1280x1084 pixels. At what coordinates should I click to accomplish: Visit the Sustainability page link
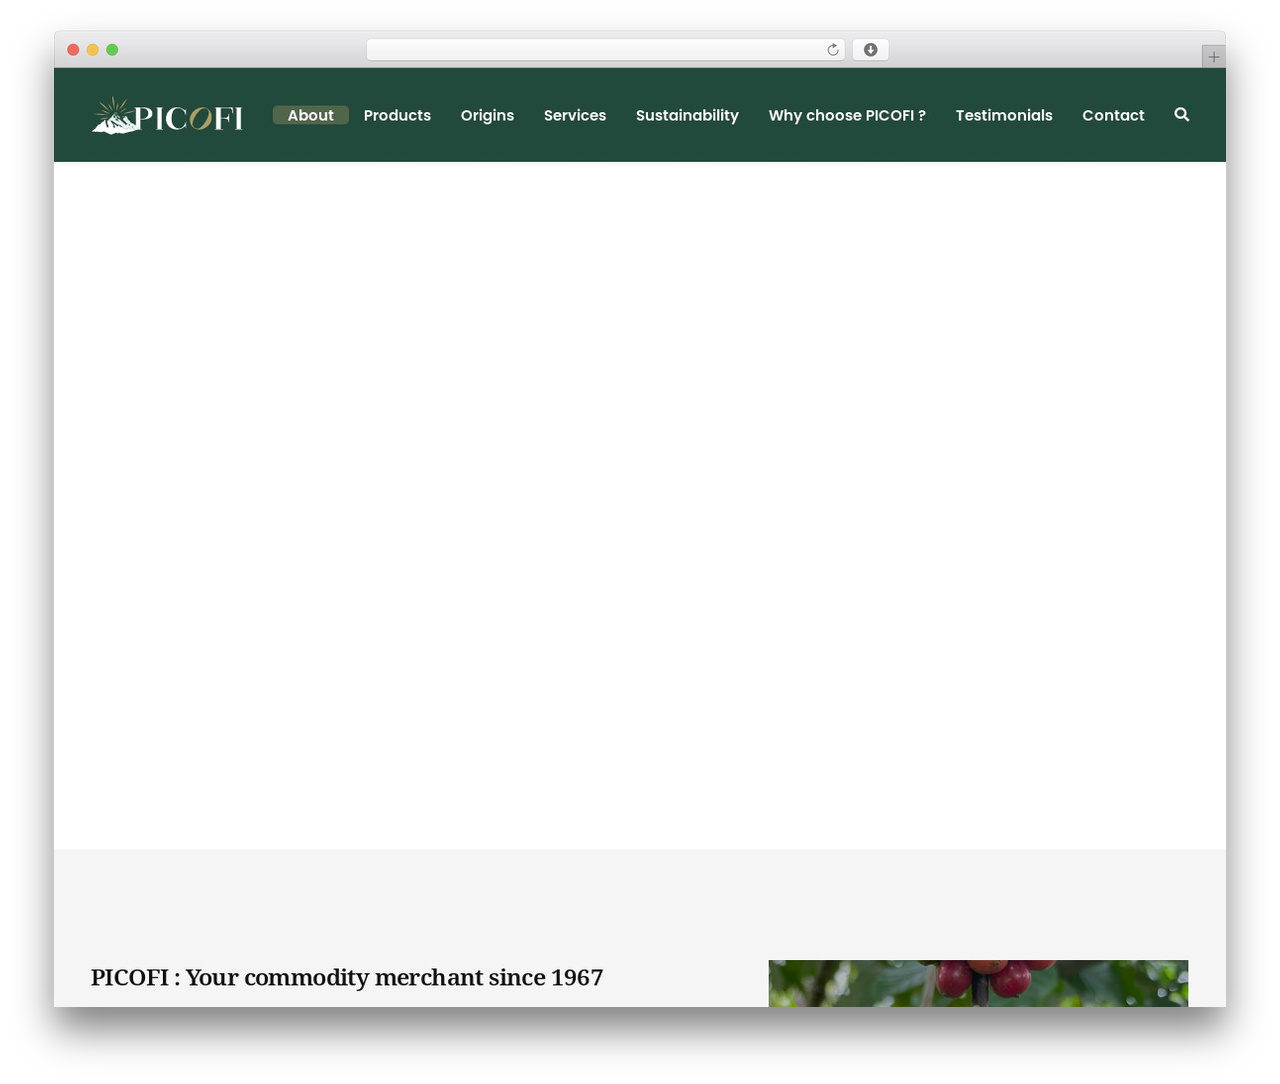coord(687,115)
